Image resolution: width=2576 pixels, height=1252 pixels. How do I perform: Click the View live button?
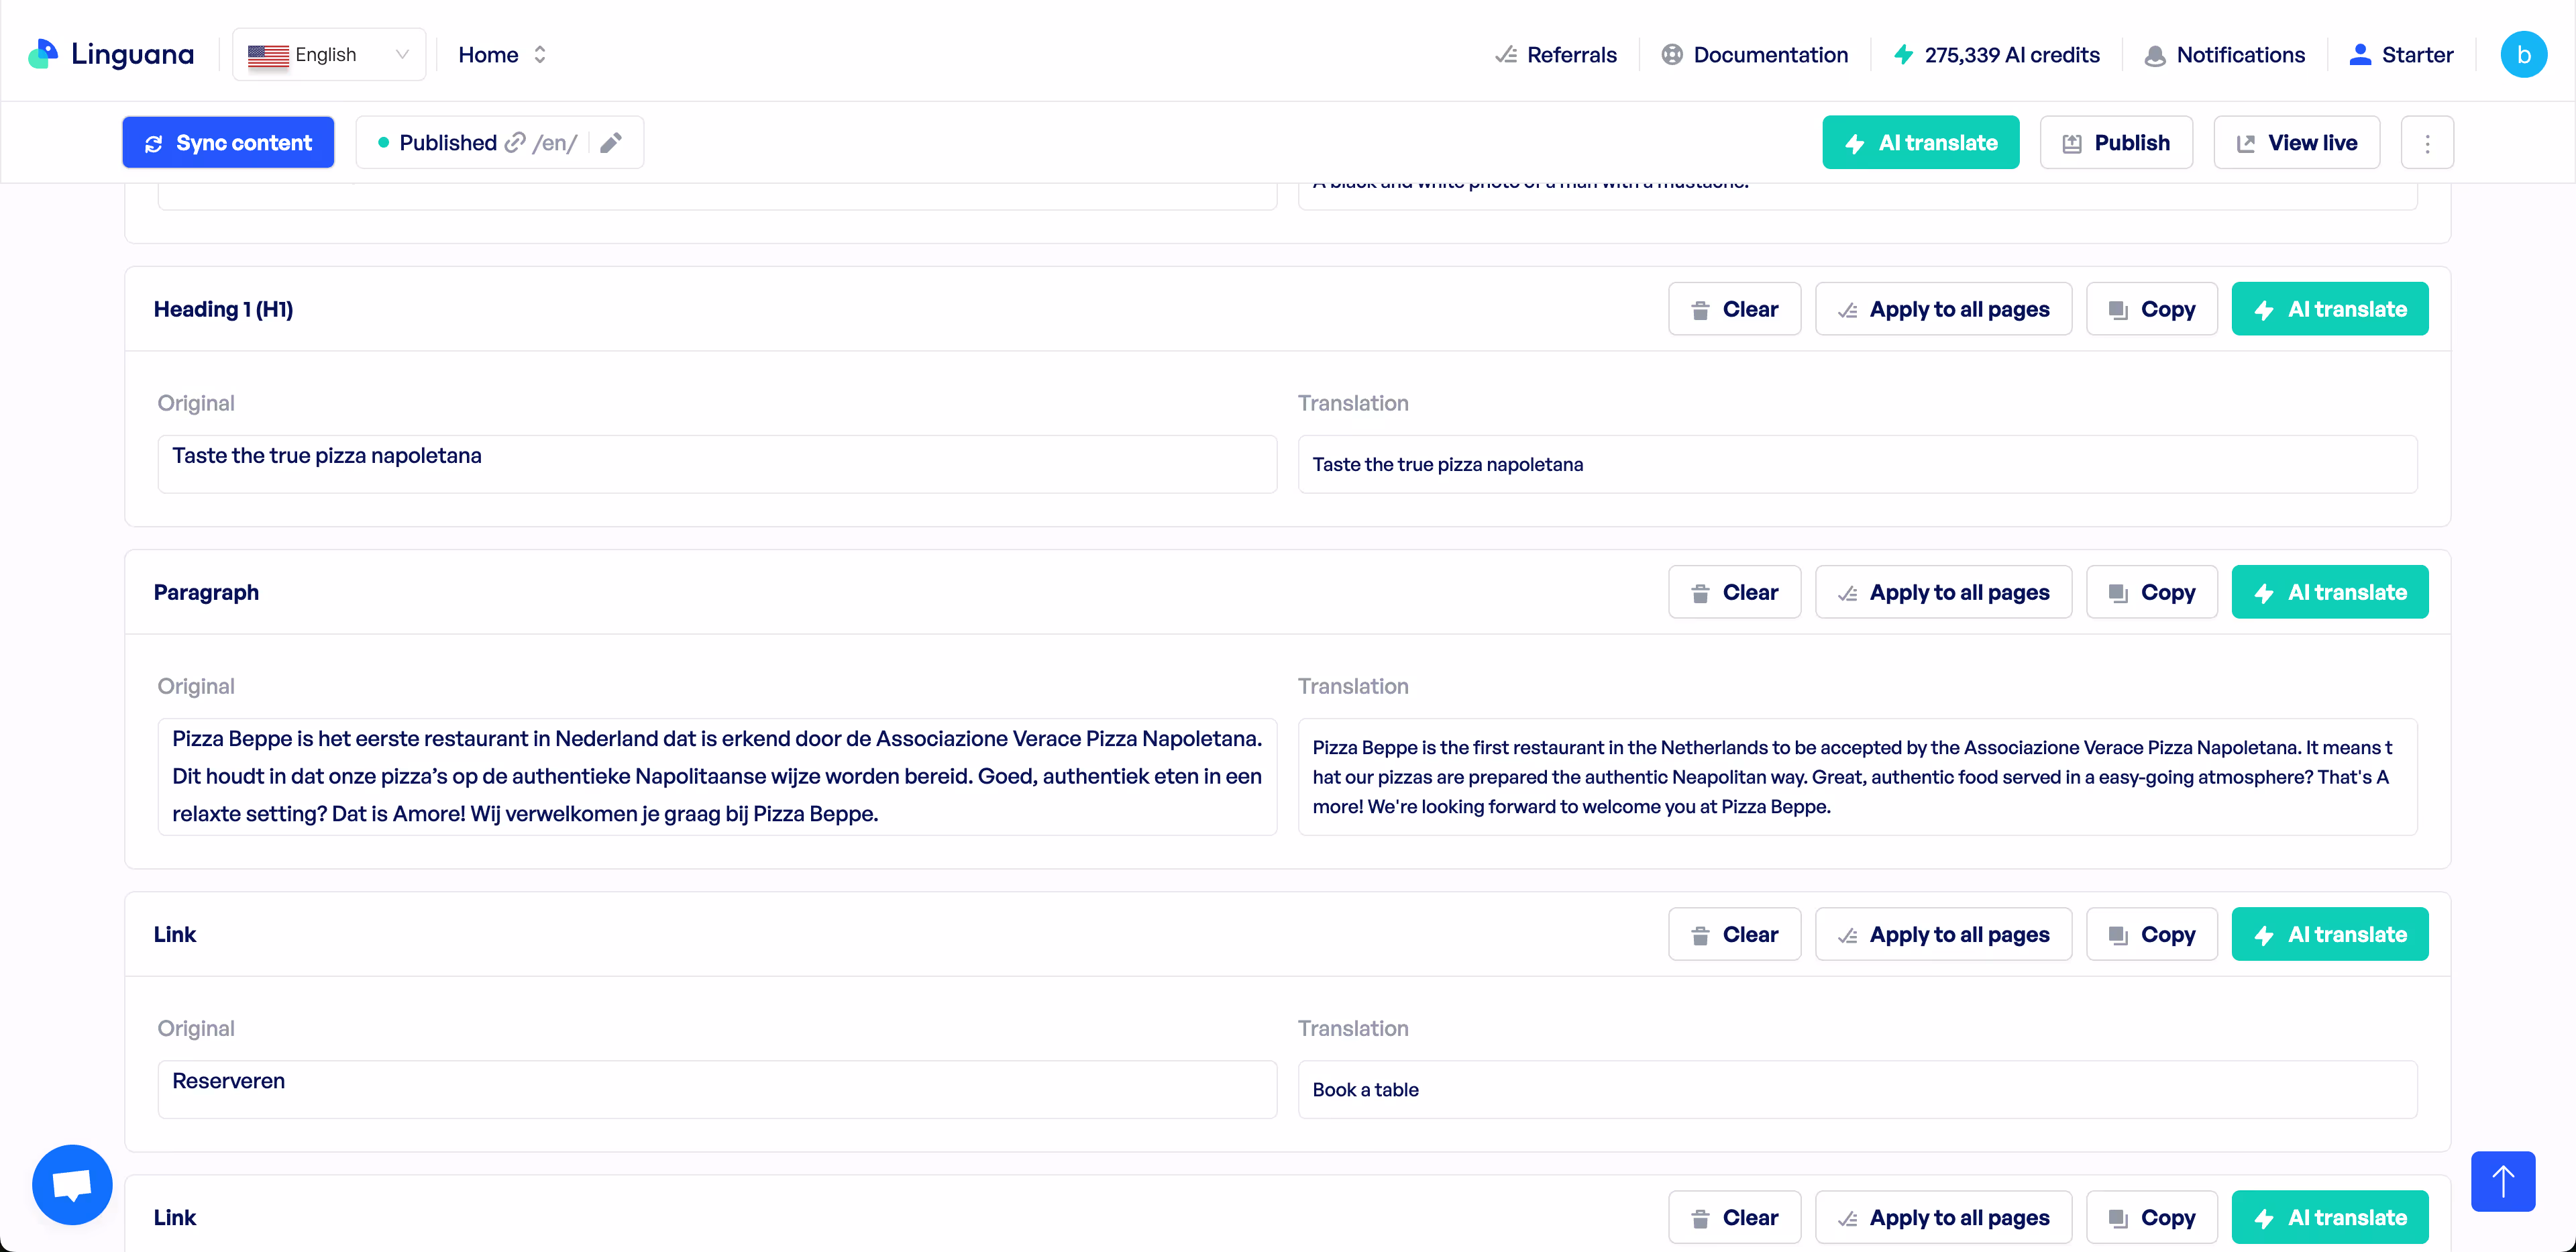coord(2296,142)
